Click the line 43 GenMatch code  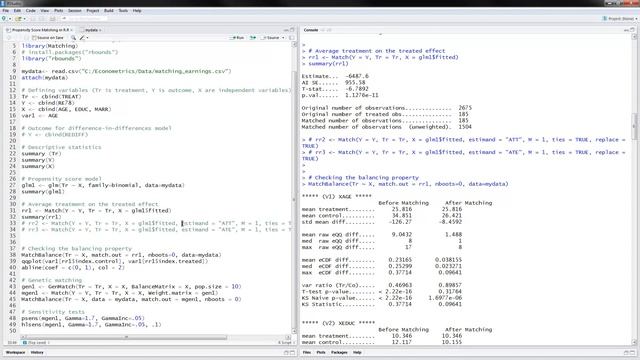pos(131,287)
